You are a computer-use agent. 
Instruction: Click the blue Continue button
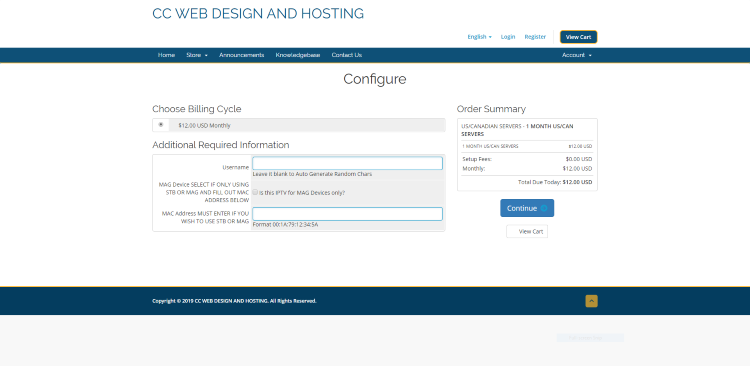(x=527, y=208)
